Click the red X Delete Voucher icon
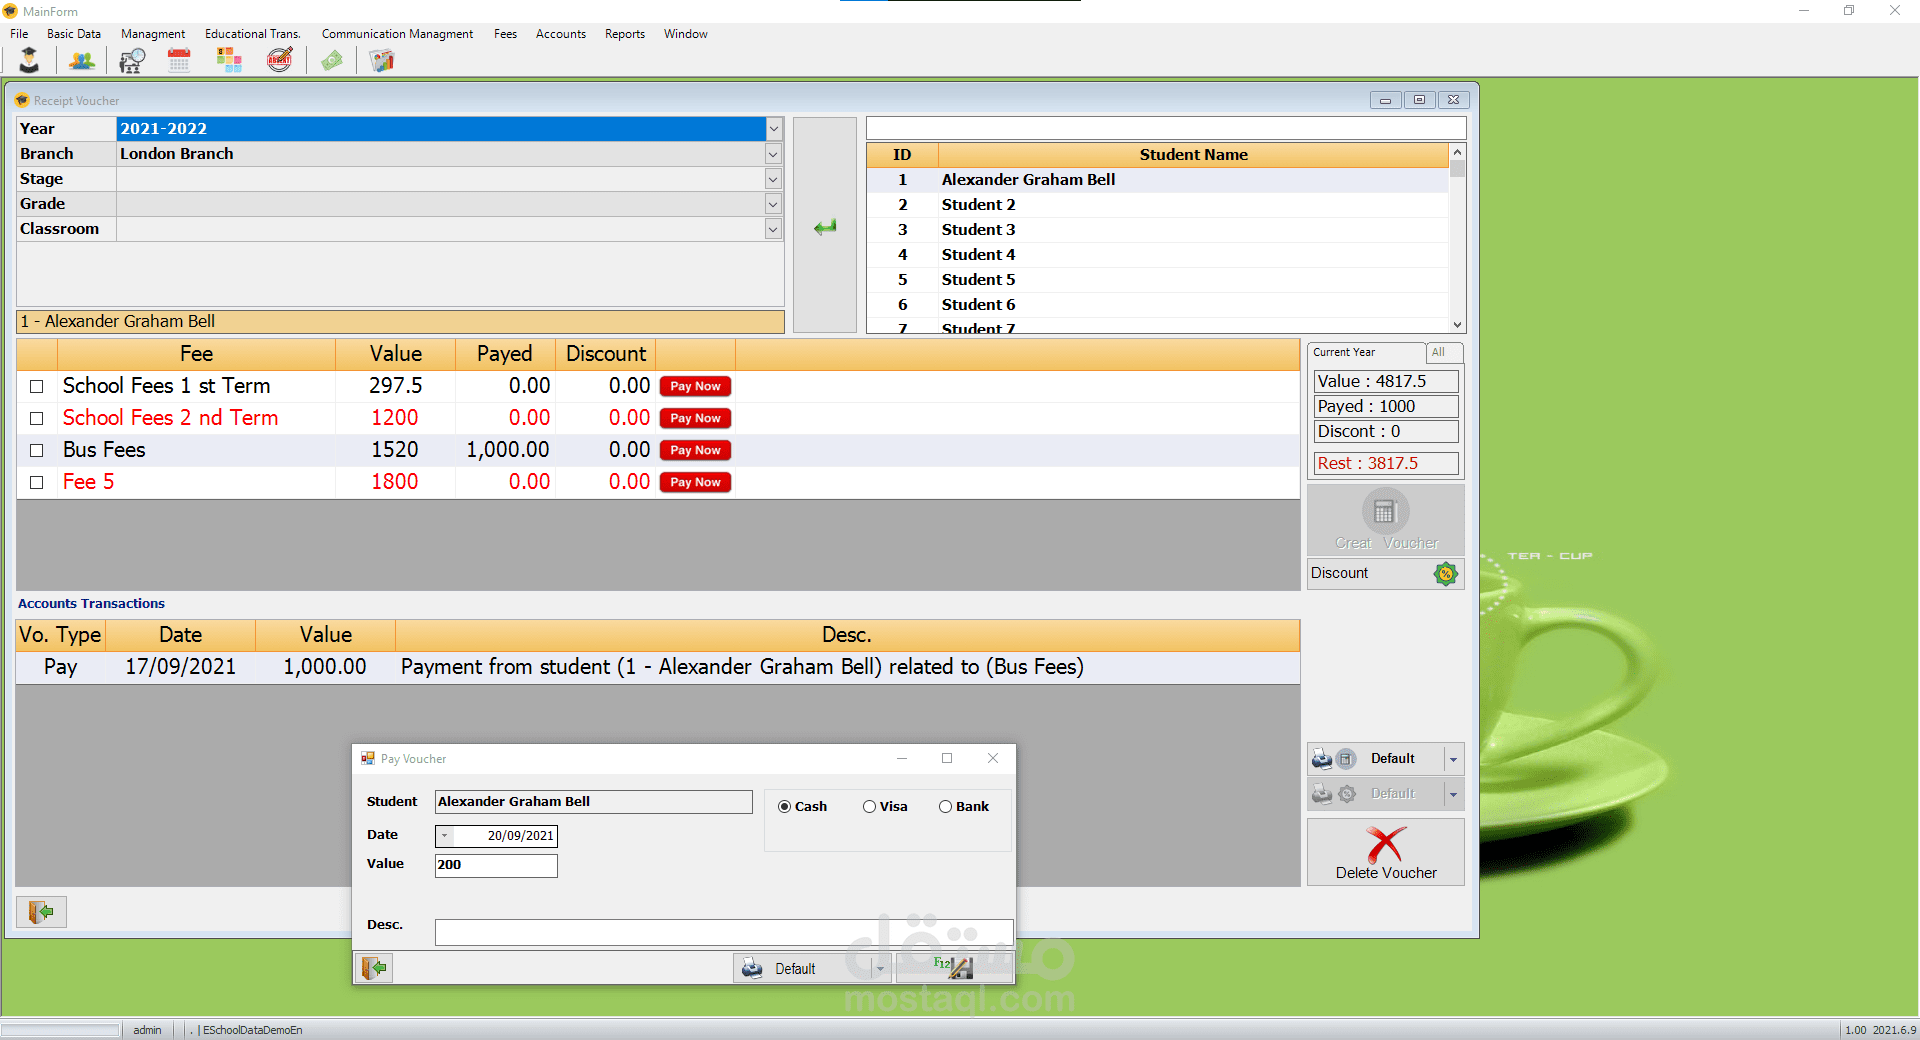Viewport: 1920px width, 1040px height. 1386,844
